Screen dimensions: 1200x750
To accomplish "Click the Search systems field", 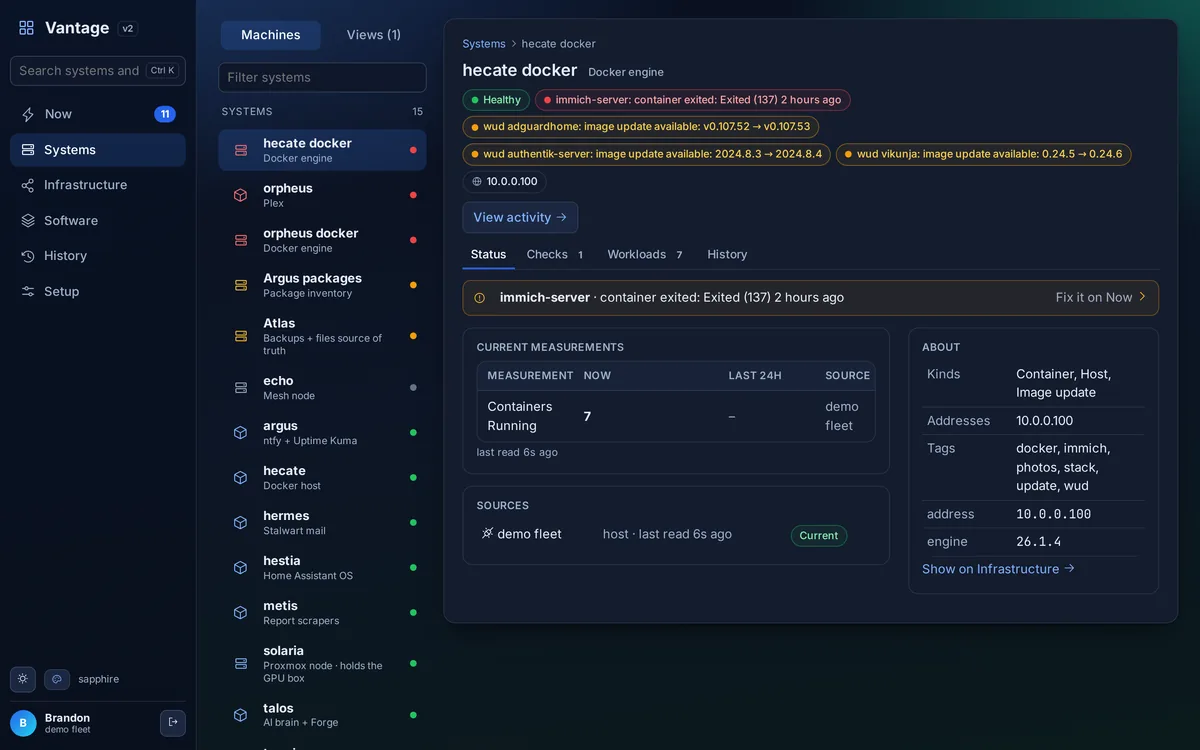I will coord(98,71).
